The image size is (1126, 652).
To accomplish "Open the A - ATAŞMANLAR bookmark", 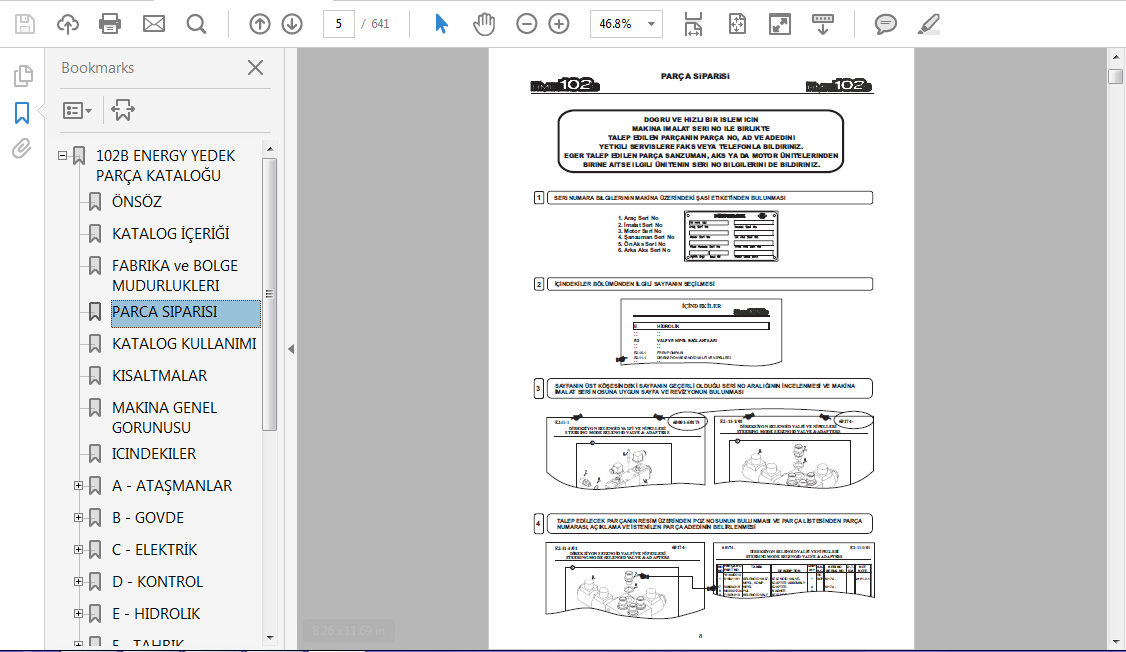I will (172, 485).
